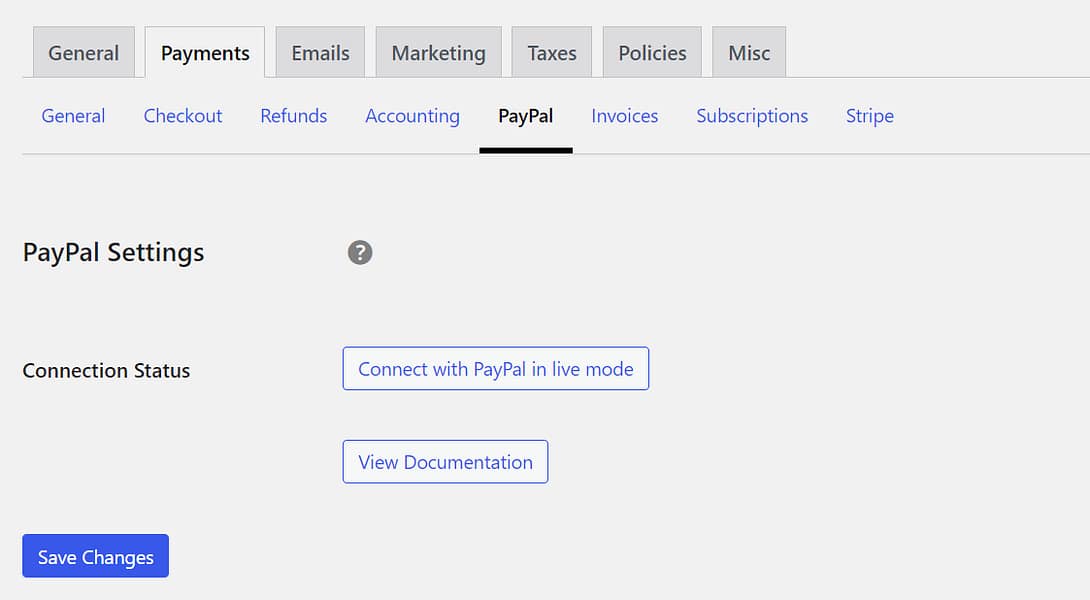Switch to the Taxes tab
The image size is (1090, 600).
[551, 52]
